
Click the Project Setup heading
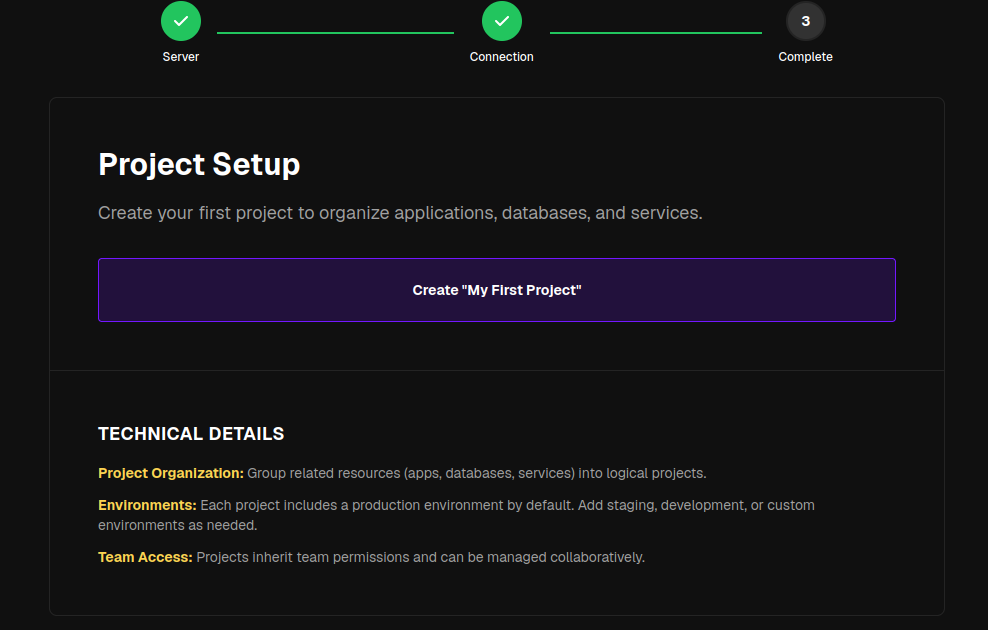click(x=199, y=164)
